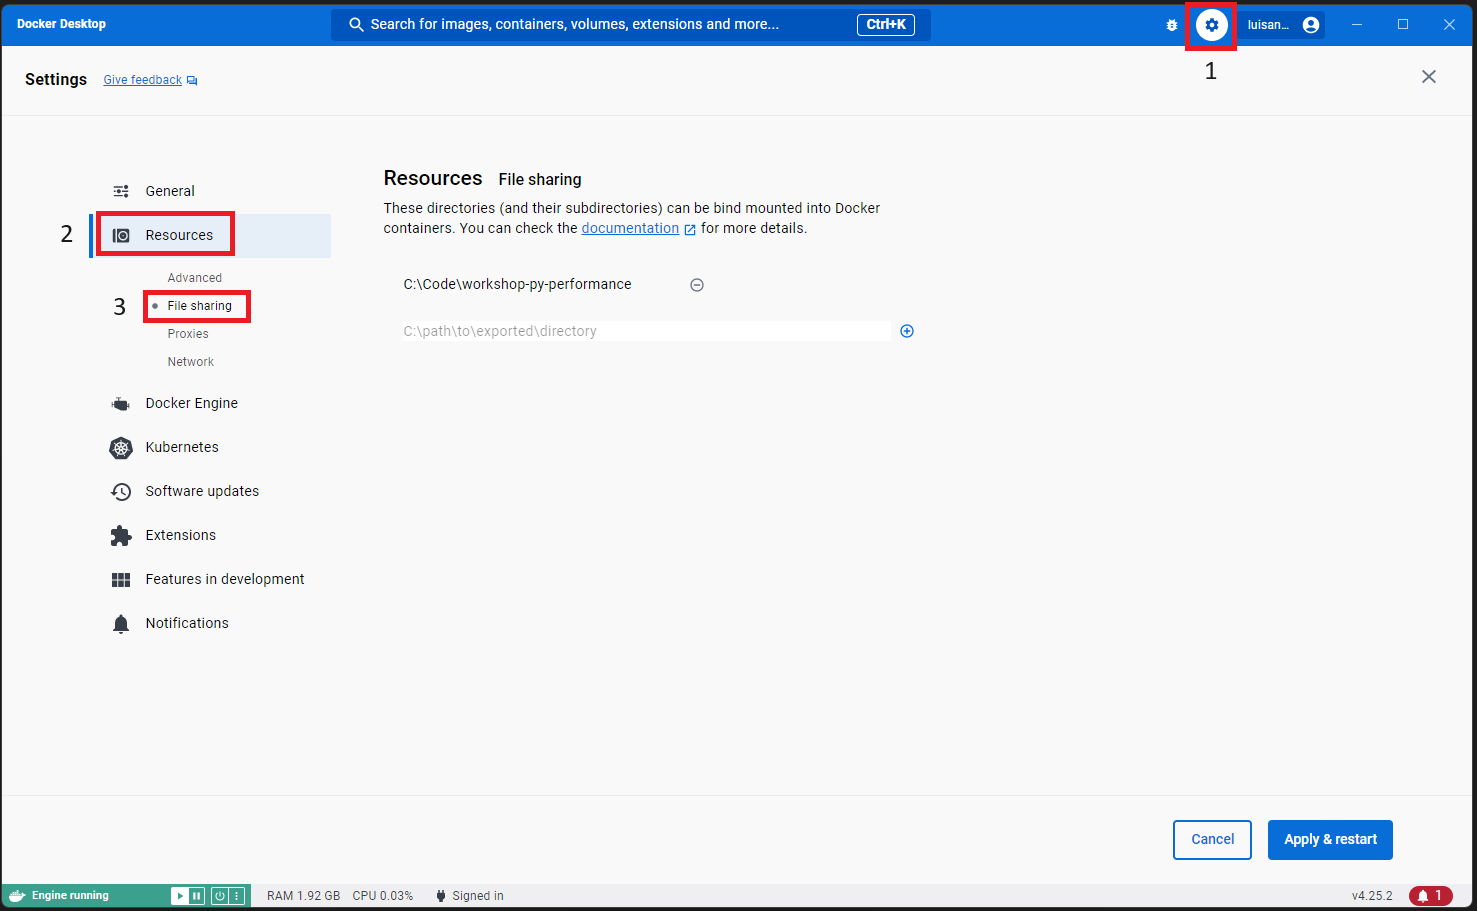Select Resources in the settings sidebar

pyautogui.click(x=211, y=235)
